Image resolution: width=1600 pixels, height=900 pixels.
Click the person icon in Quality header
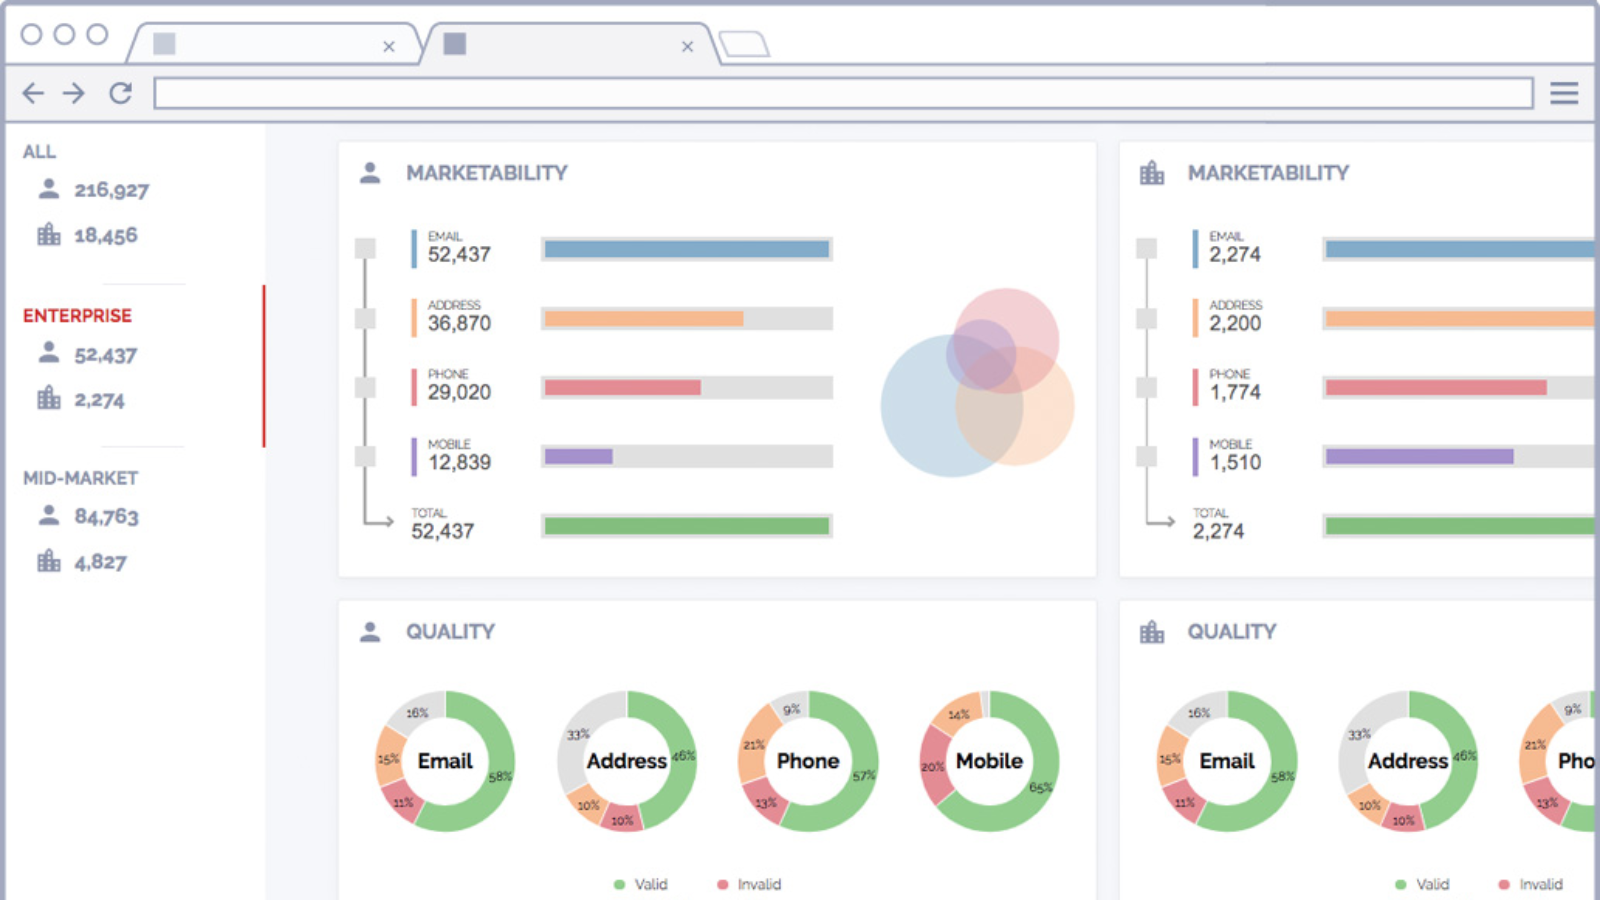coord(370,632)
